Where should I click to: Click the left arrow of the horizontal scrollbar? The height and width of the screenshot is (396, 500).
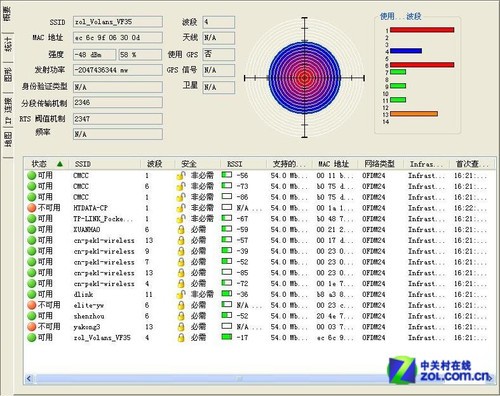click(29, 378)
